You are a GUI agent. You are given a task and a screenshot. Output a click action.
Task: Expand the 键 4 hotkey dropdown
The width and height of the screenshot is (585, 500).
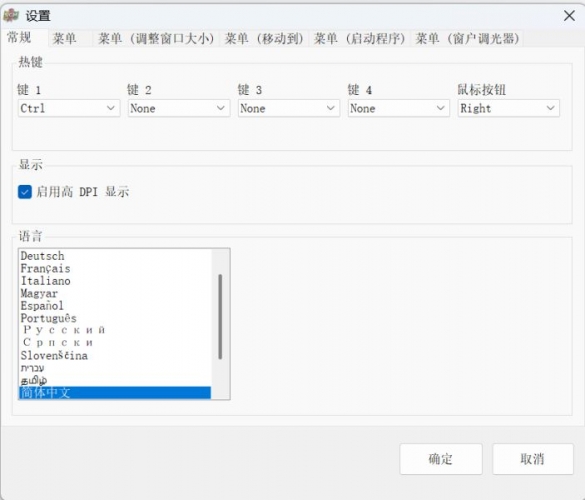pos(398,108)
